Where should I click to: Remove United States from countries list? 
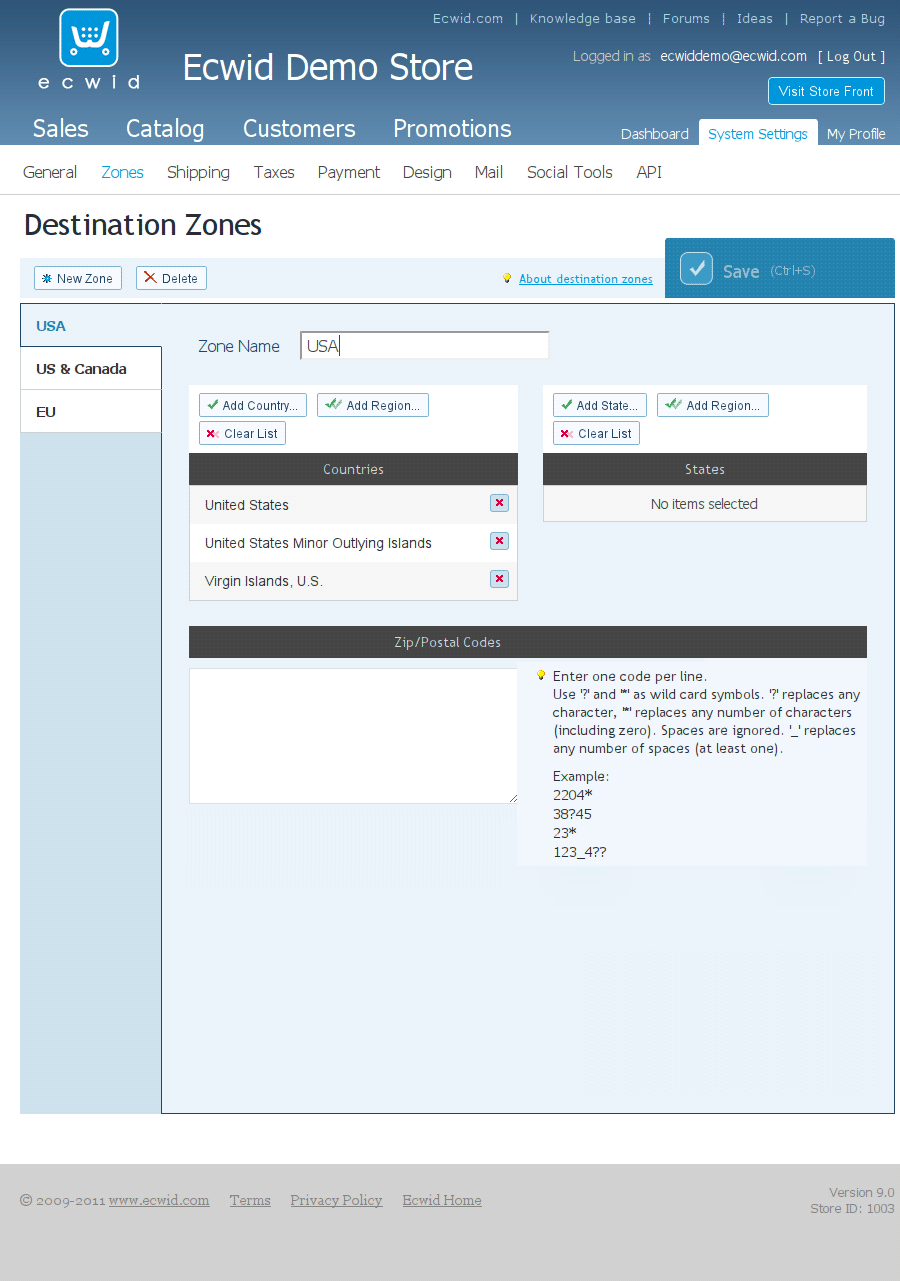(499, 503)
